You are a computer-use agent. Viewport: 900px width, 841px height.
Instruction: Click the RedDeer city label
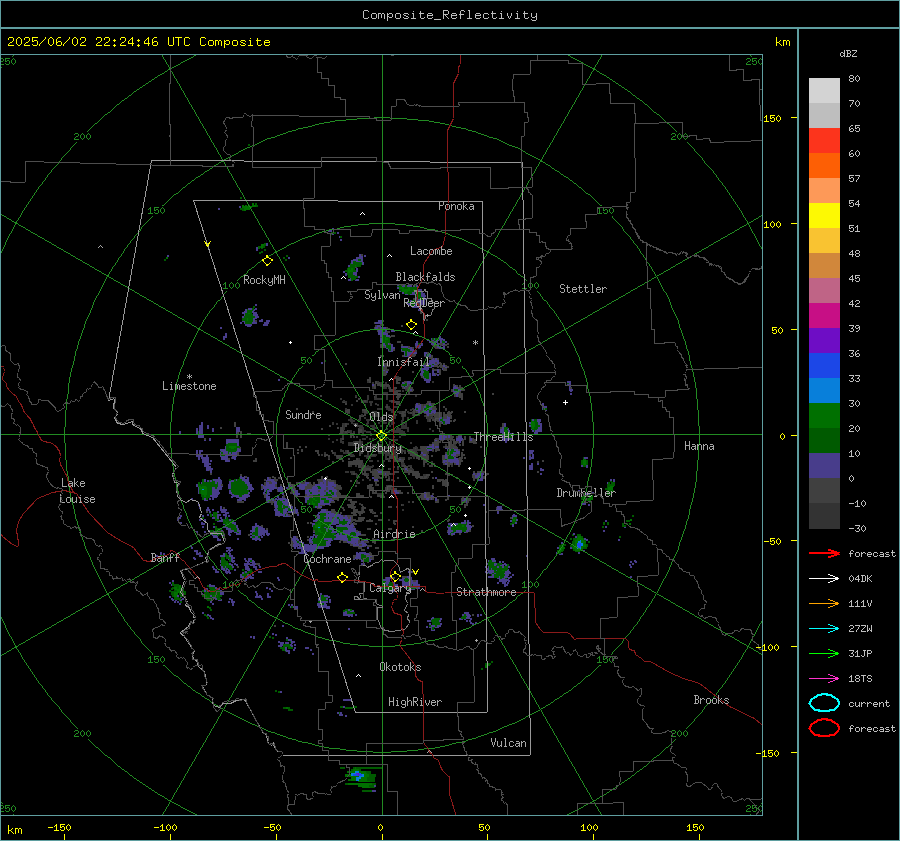[424, 303]
